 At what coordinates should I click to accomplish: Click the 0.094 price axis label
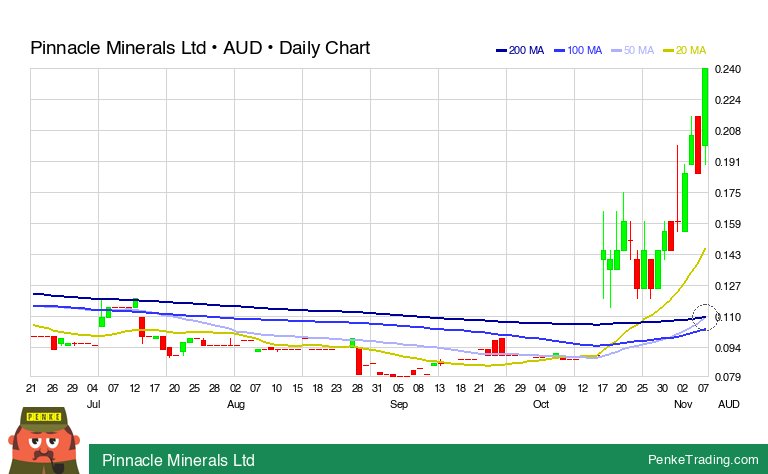[x=728, y=348]
